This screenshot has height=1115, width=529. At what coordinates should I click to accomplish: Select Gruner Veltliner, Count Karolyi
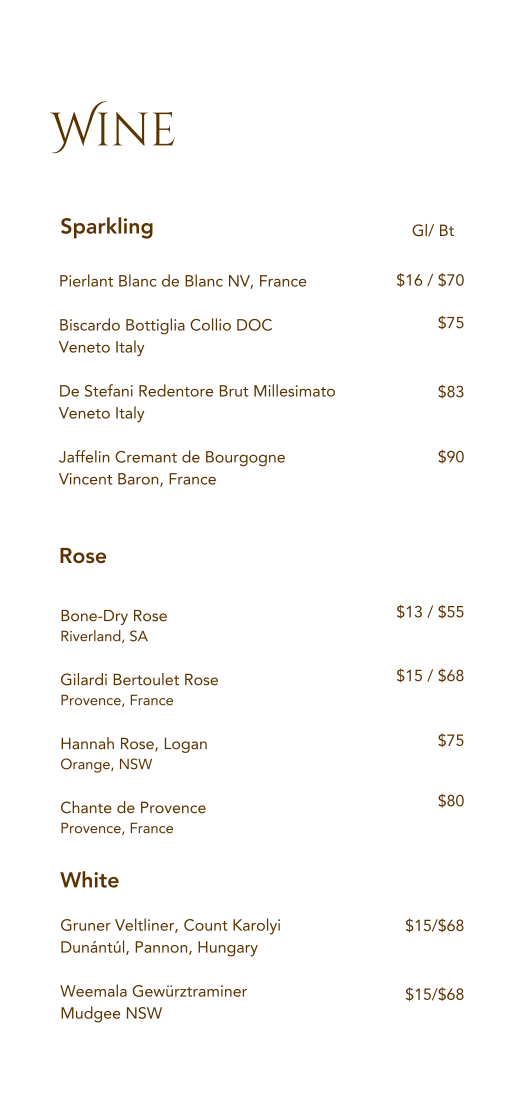pos(171,926)
